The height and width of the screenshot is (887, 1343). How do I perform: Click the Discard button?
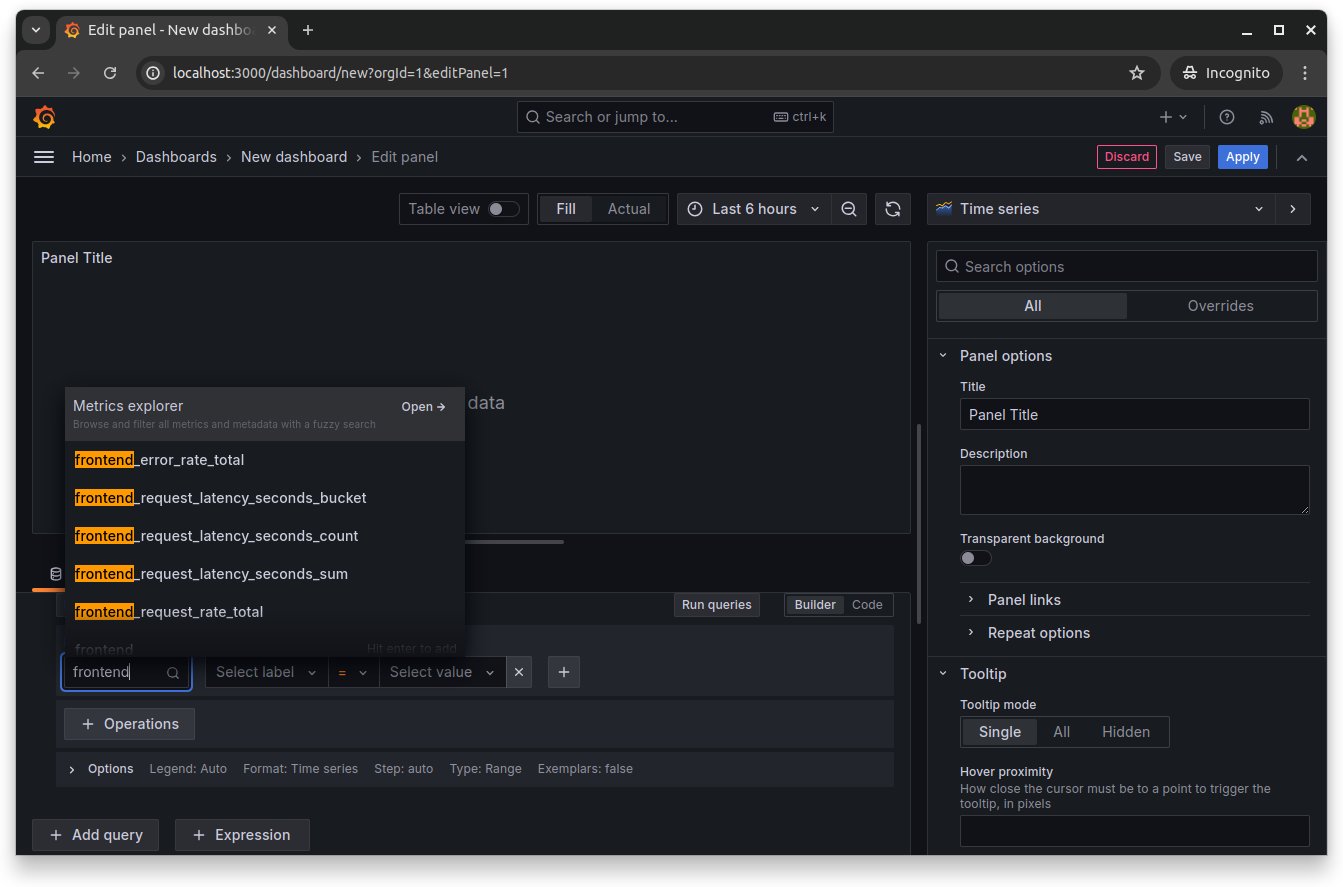pyautogui.click(x=1127, y=157)
